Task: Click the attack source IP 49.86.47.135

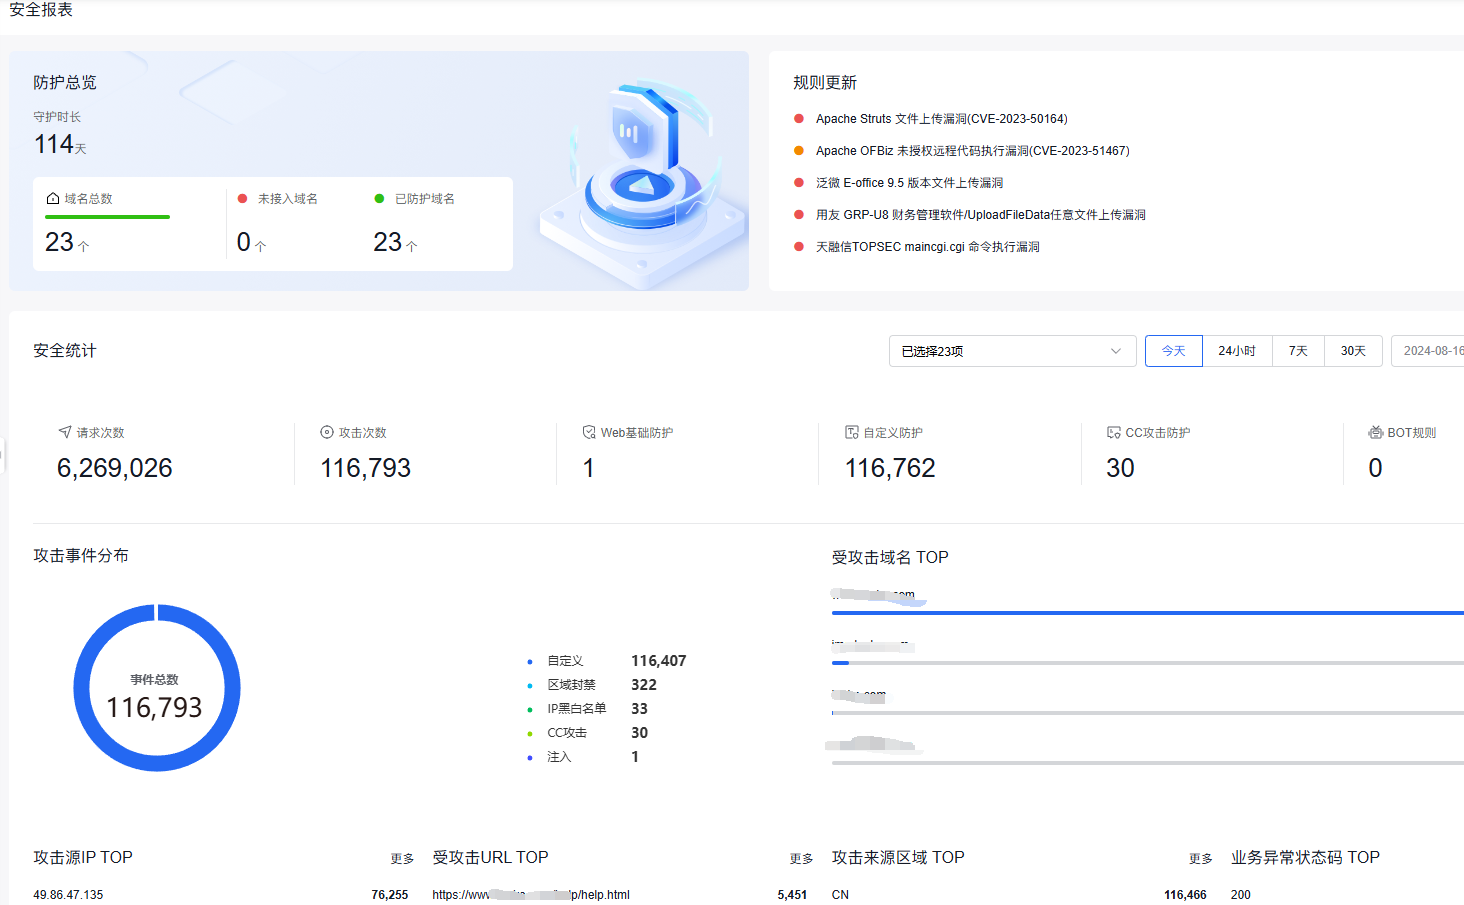Action: [x=68, y=895]
